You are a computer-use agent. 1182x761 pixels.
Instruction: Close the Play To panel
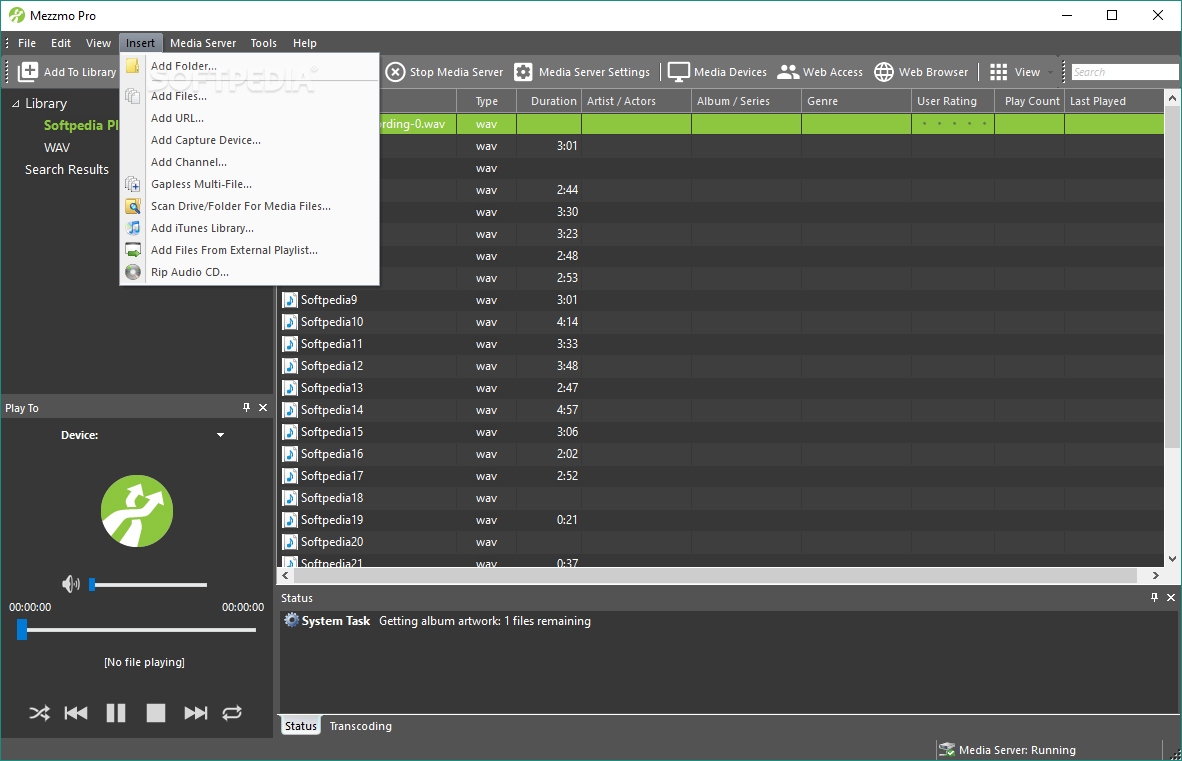[263, 408]
